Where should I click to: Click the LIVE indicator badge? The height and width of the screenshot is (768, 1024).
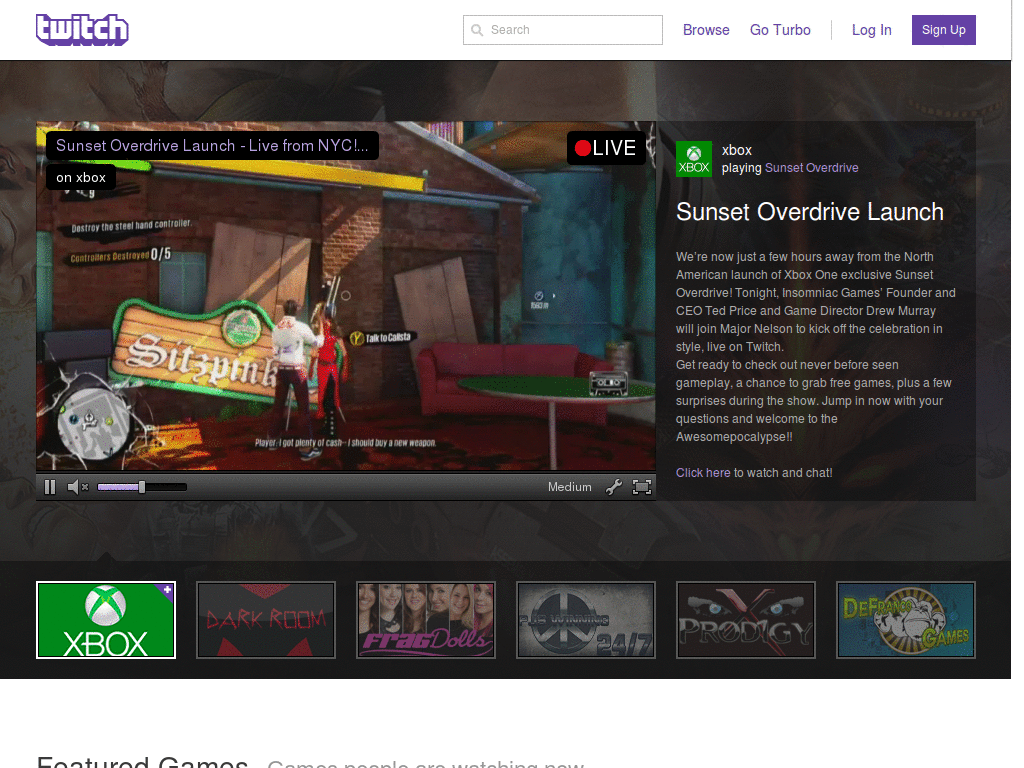click(x=606, y=148)
